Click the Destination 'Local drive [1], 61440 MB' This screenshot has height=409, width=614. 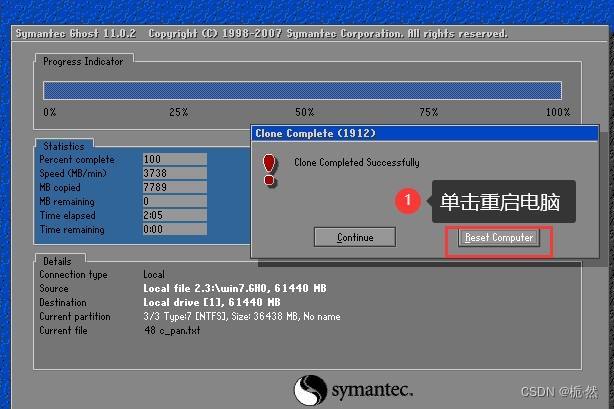click(212, 302)
